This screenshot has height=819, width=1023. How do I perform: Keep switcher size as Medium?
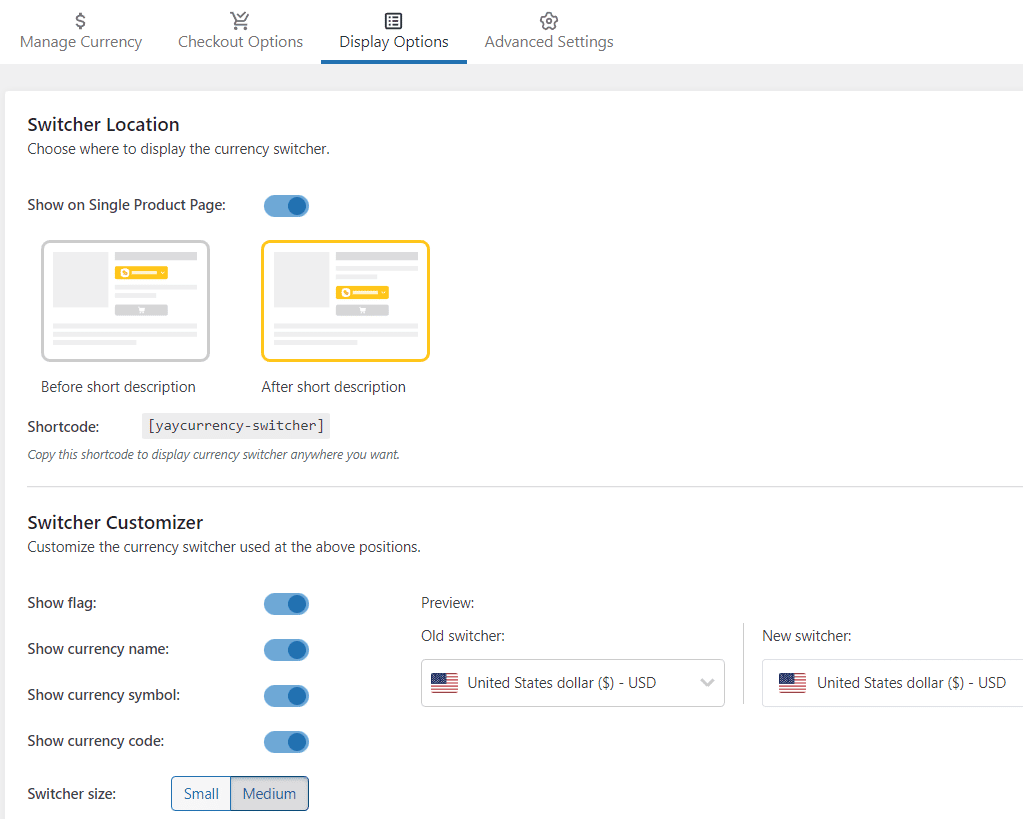click(268, 793)
